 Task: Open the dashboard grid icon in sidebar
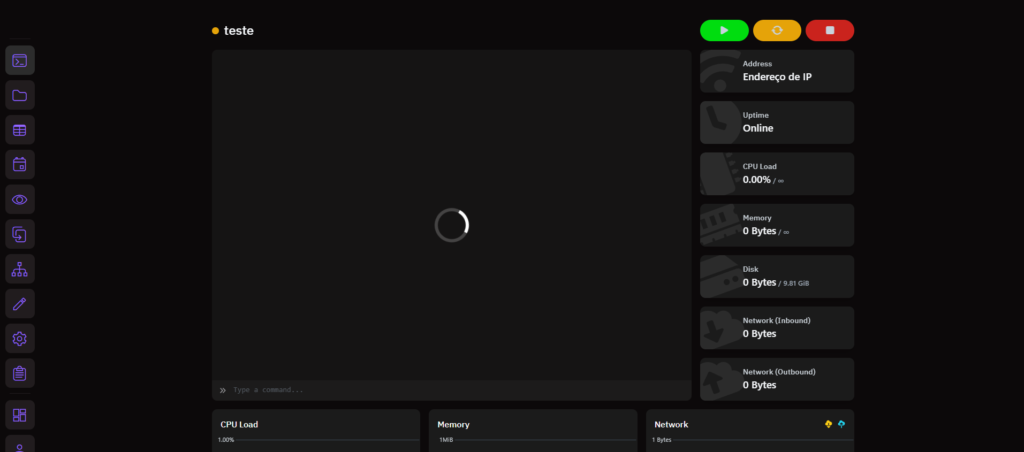click(20, 415)
